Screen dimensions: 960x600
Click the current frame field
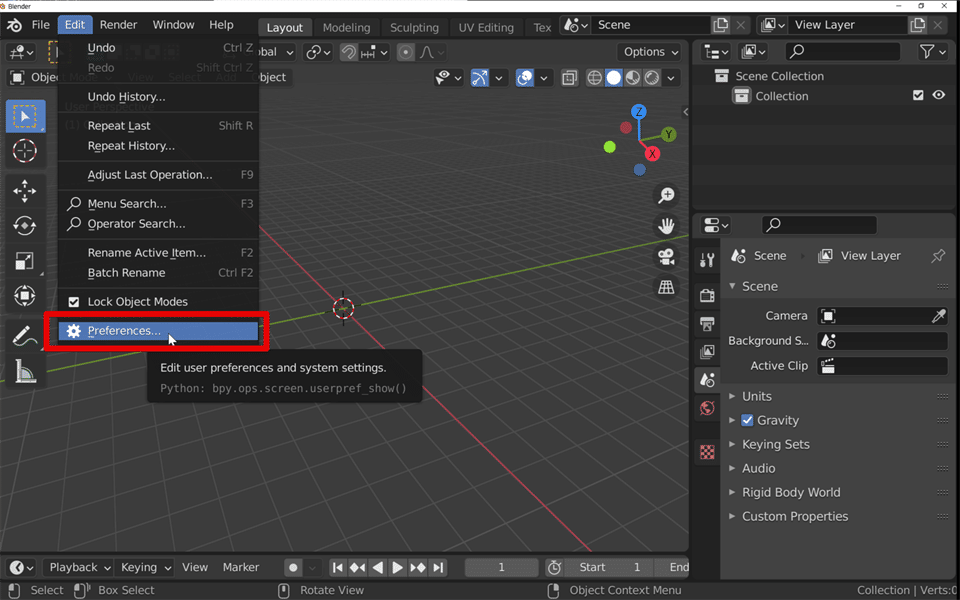(501, 568)
